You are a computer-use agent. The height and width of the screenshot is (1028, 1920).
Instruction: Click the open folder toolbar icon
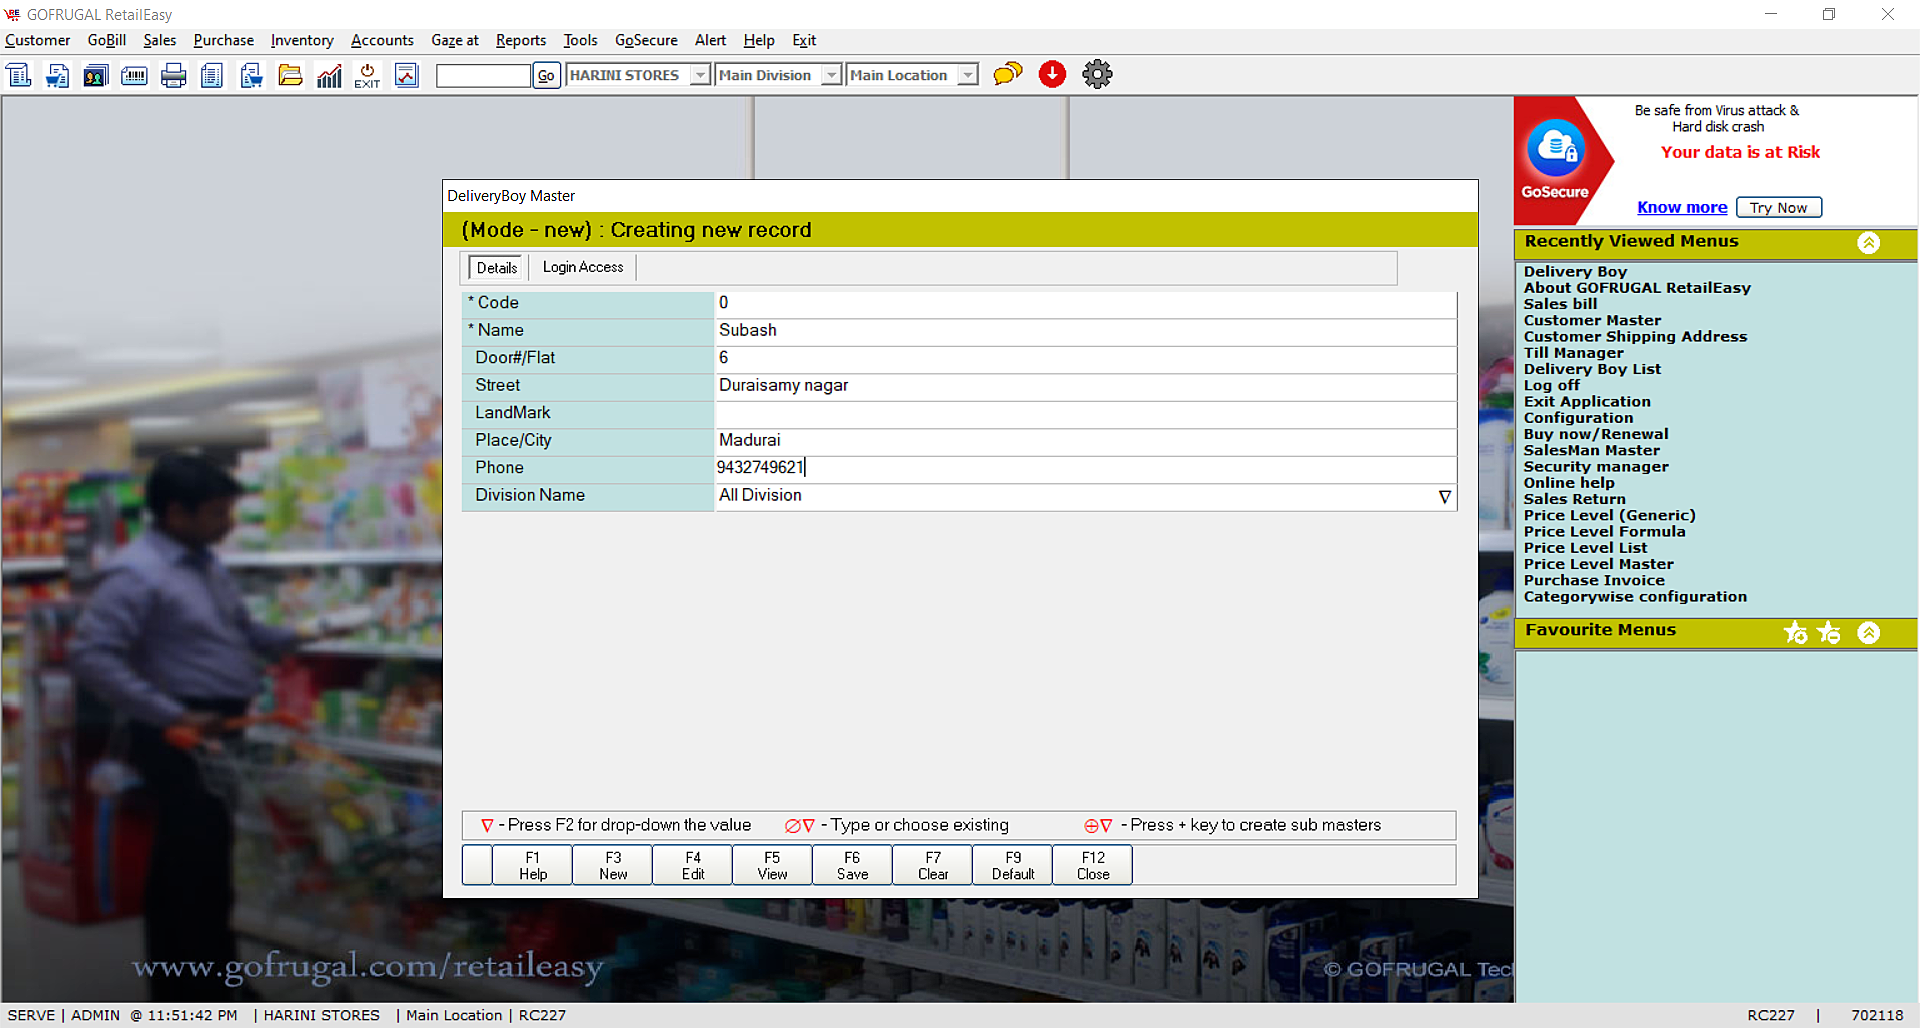290,75
